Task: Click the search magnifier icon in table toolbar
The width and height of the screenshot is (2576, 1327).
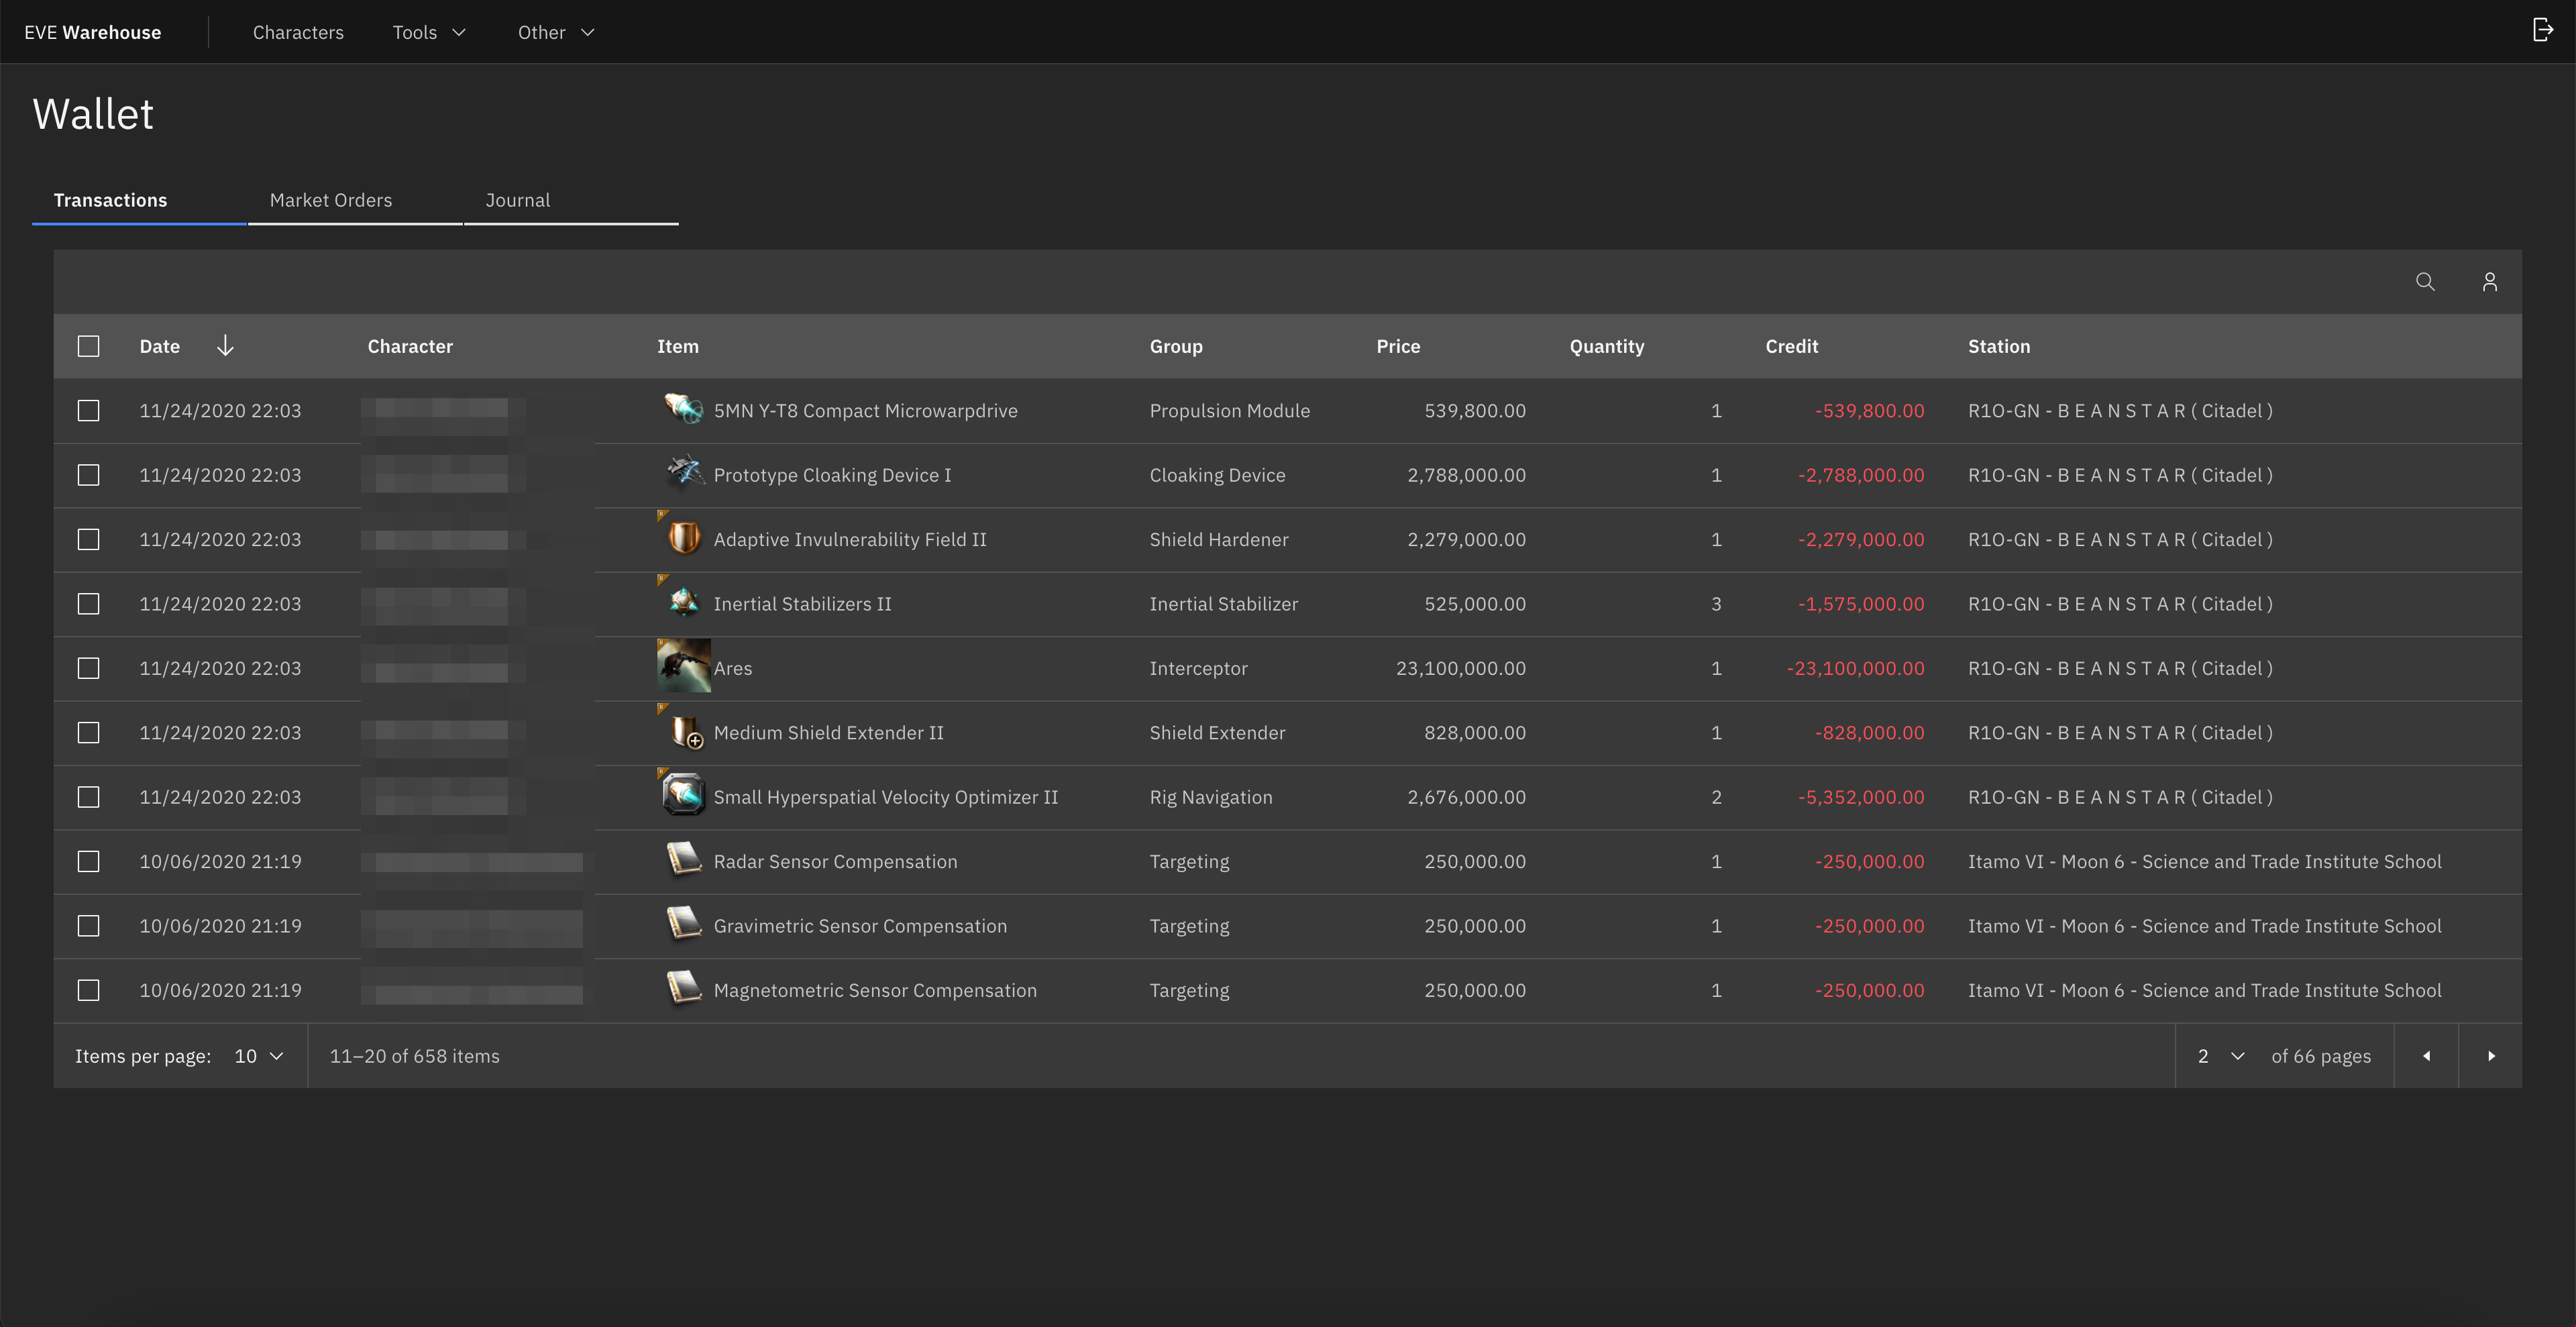Action: pos(2424,282)
